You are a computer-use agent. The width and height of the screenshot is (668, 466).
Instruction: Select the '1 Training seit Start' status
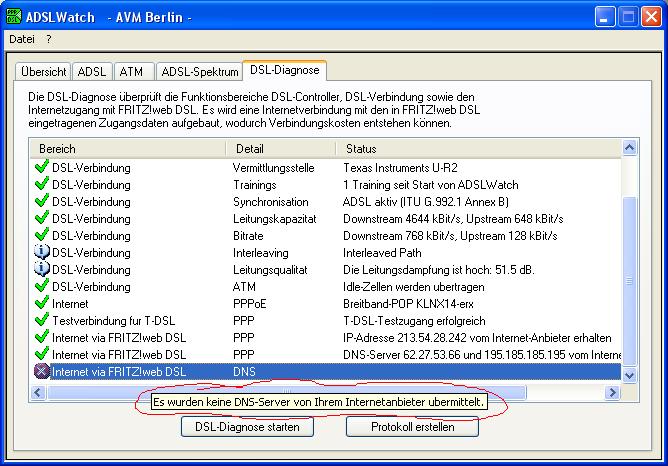431,185
